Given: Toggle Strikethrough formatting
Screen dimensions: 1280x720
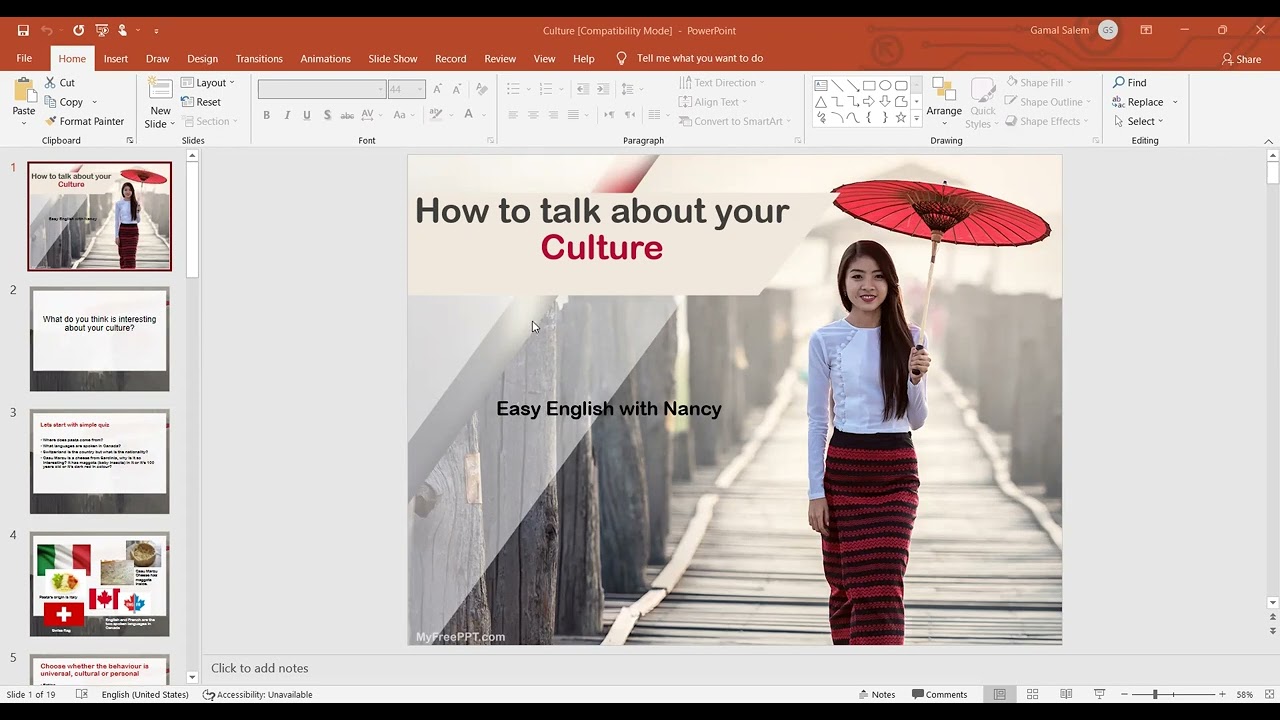Looking at the screenshot, I should [347, 115].
